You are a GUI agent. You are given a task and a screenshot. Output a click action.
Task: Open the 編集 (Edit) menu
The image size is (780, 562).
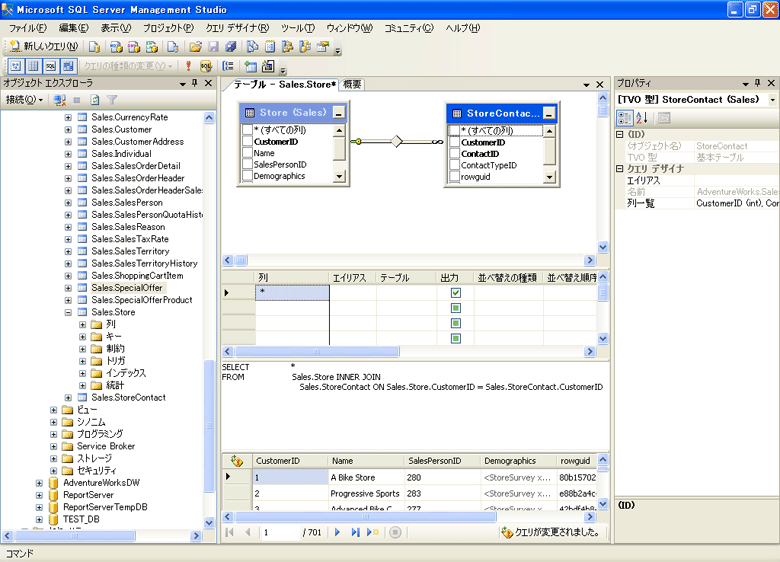click(x=74, y=28)
